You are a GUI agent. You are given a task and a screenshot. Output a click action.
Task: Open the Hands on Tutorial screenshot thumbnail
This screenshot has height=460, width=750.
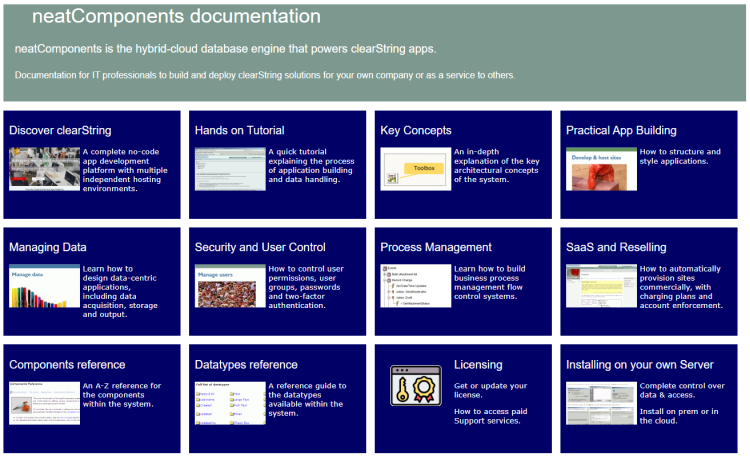(x=230, y=169)
